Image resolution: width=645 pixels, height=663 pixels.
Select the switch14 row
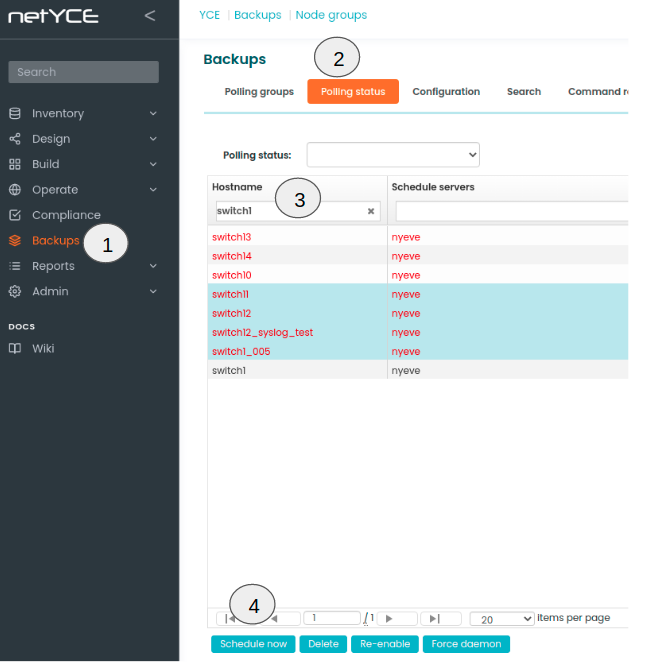pos(418,256)
